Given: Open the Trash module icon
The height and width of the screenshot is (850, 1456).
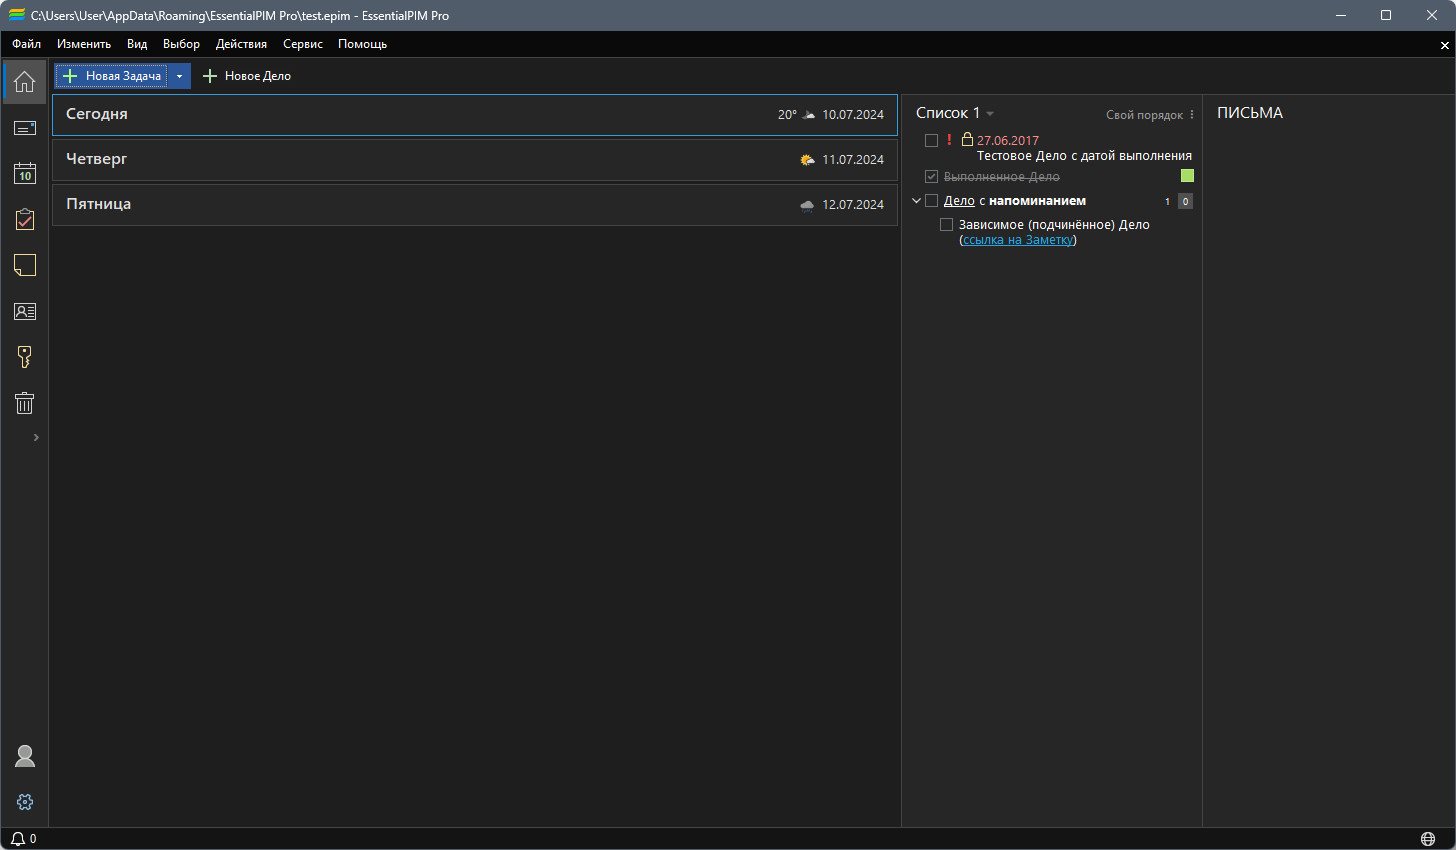Looking at the screenshot, I should [25, 403].
